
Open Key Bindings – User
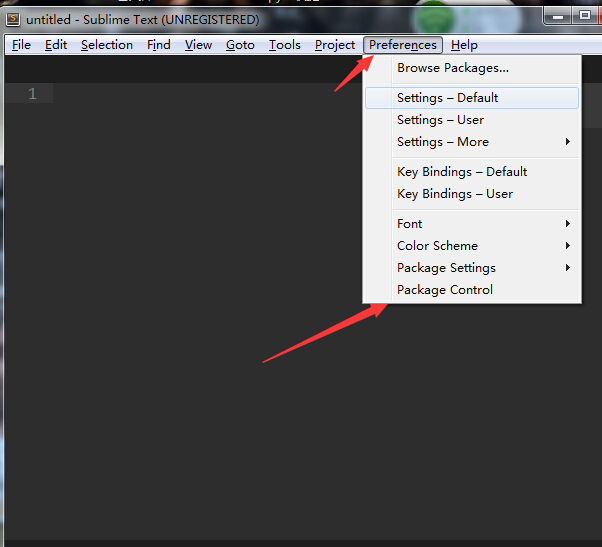(x=472, y=194)
